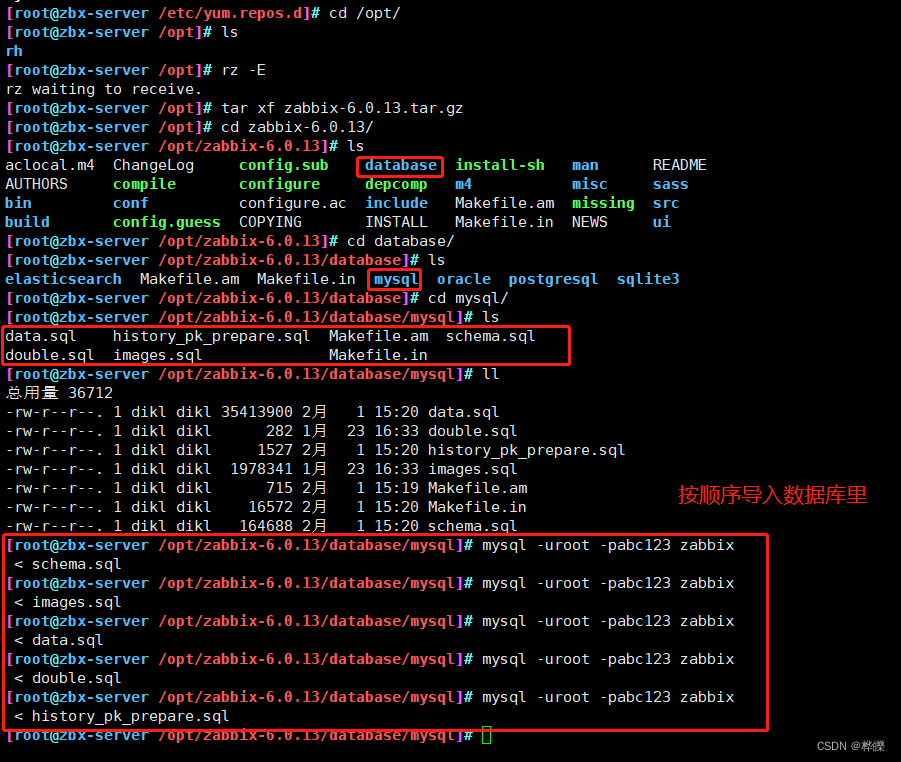Click the '< double.sql' import line
The image size is (901, 762).
click(67, 678)
